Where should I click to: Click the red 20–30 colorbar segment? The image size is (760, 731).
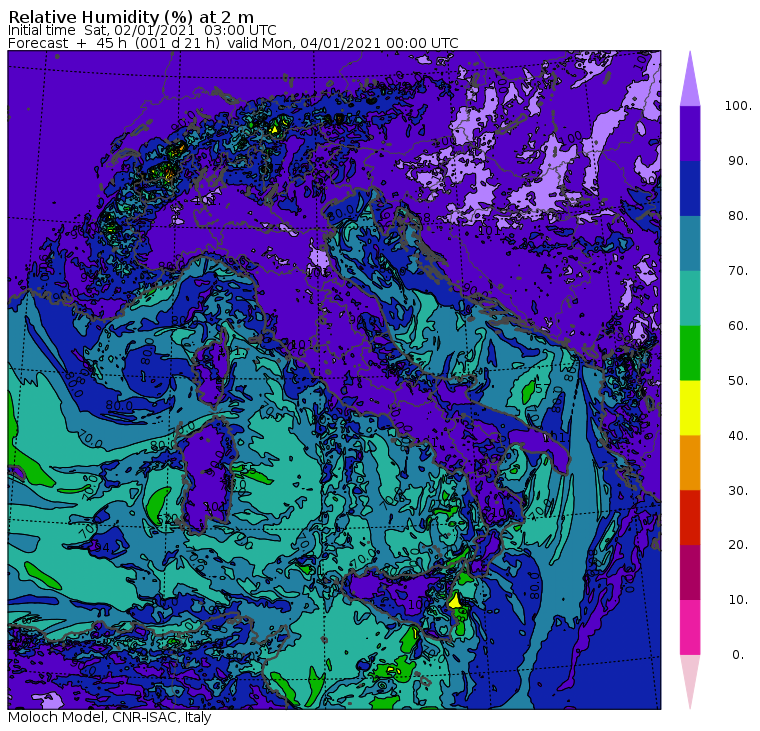(x=690, y=518)
